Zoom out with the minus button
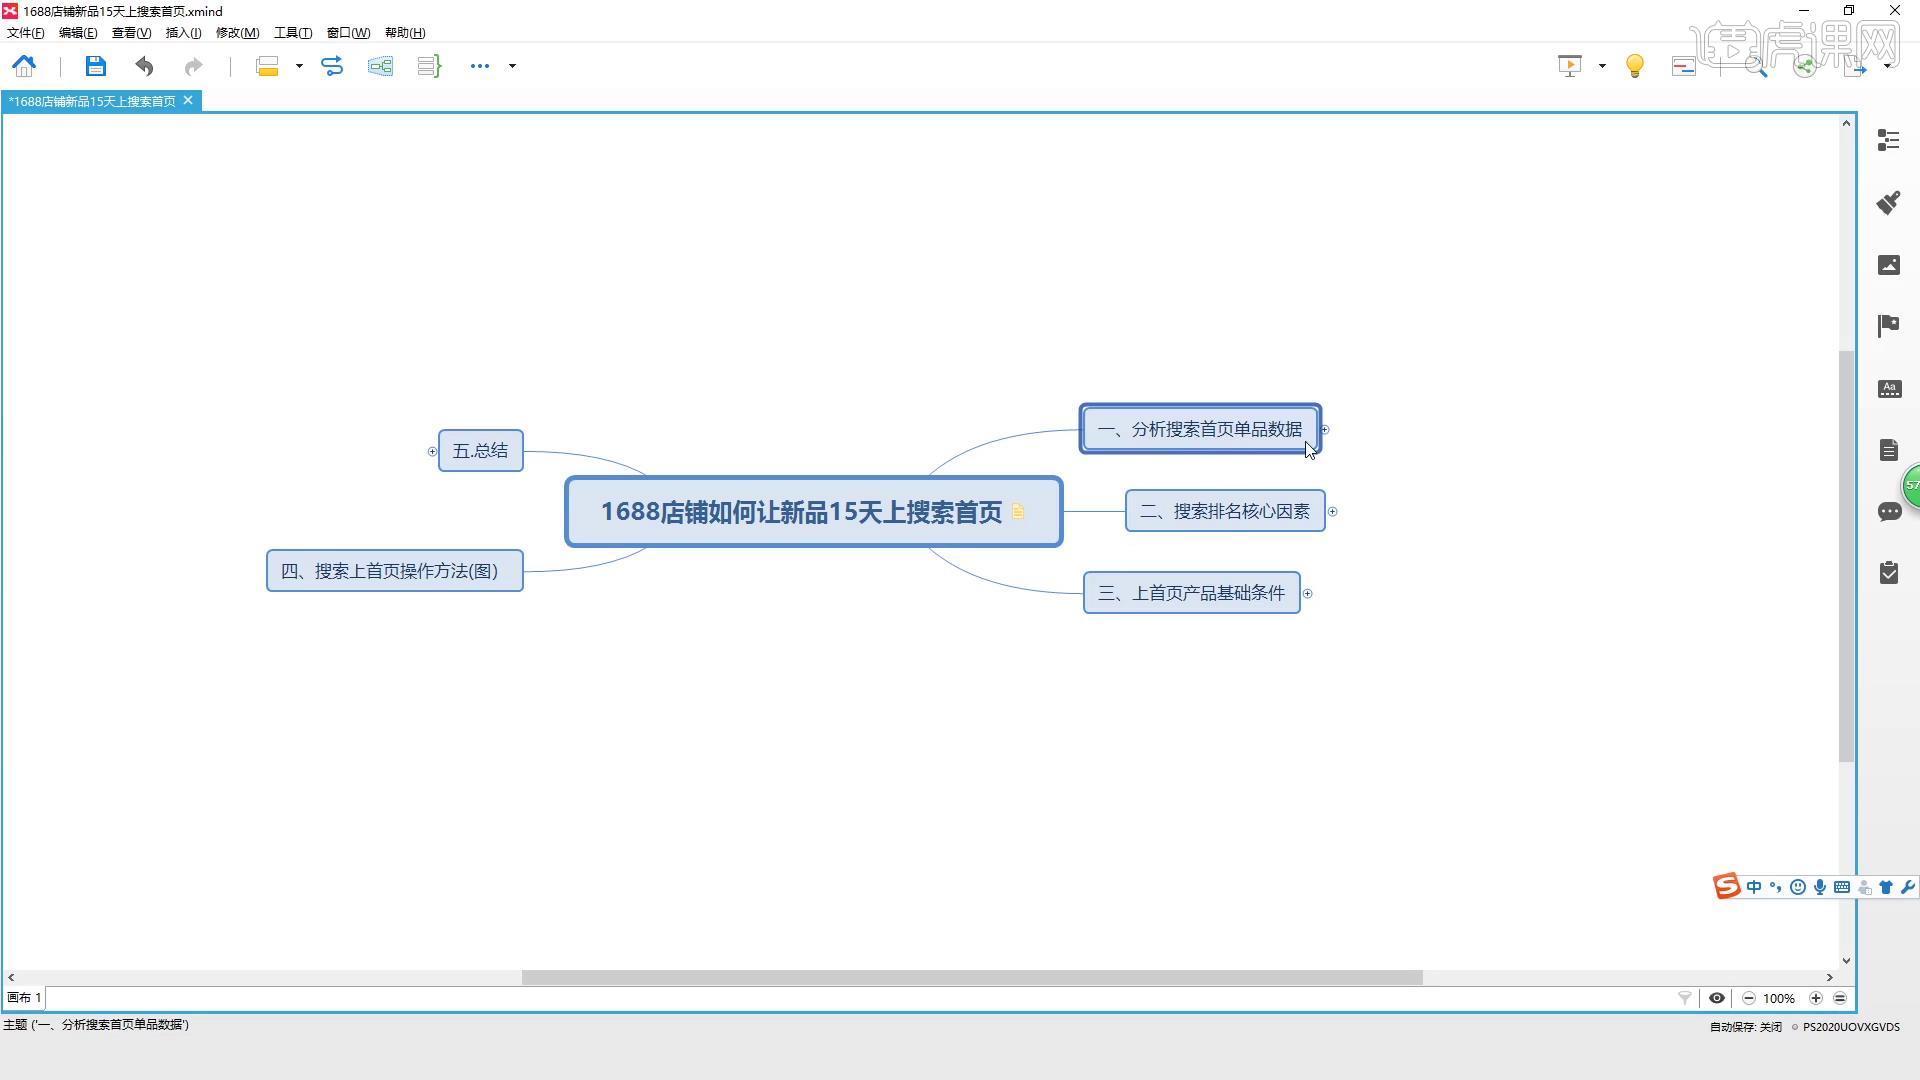 [x=1749, y=998]
